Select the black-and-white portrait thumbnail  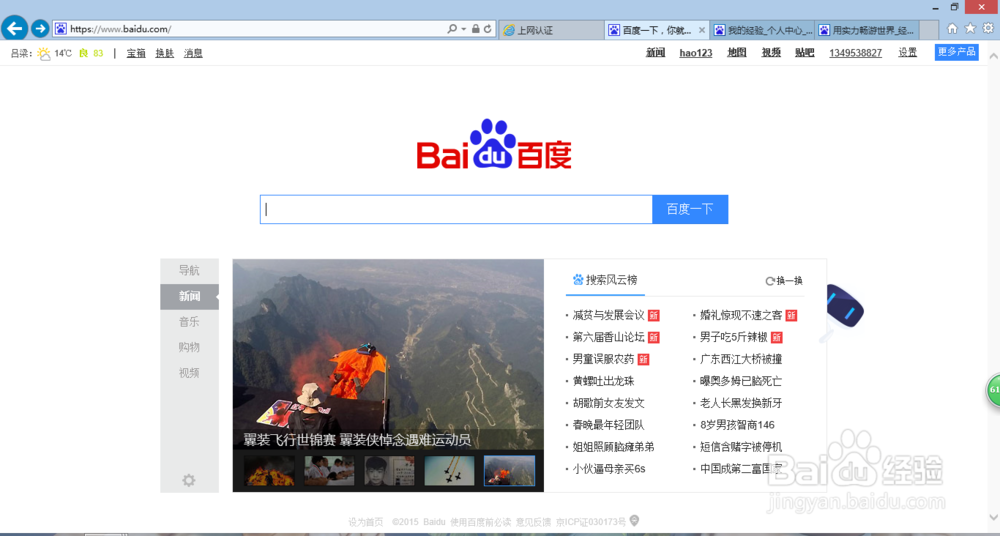pos(389,470)
